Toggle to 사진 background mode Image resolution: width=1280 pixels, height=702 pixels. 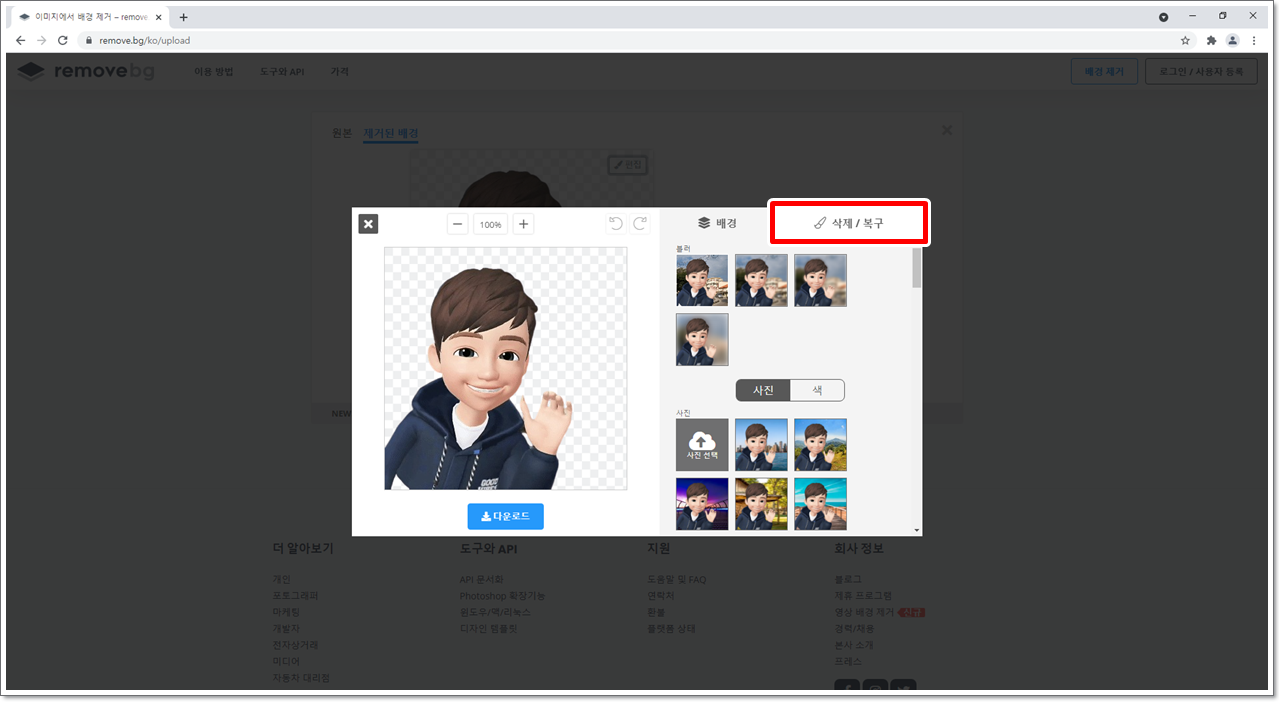click(x=763, y=390)
